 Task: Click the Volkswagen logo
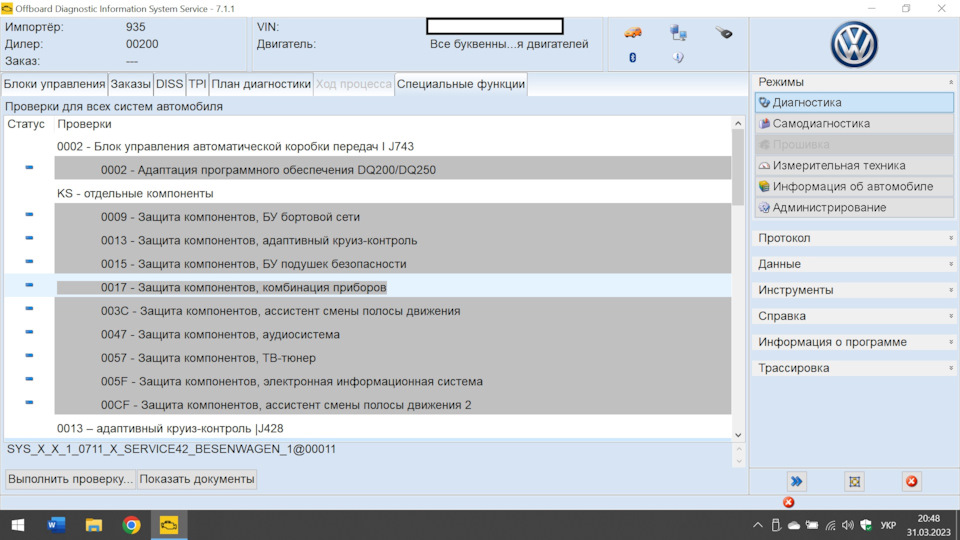854,45
